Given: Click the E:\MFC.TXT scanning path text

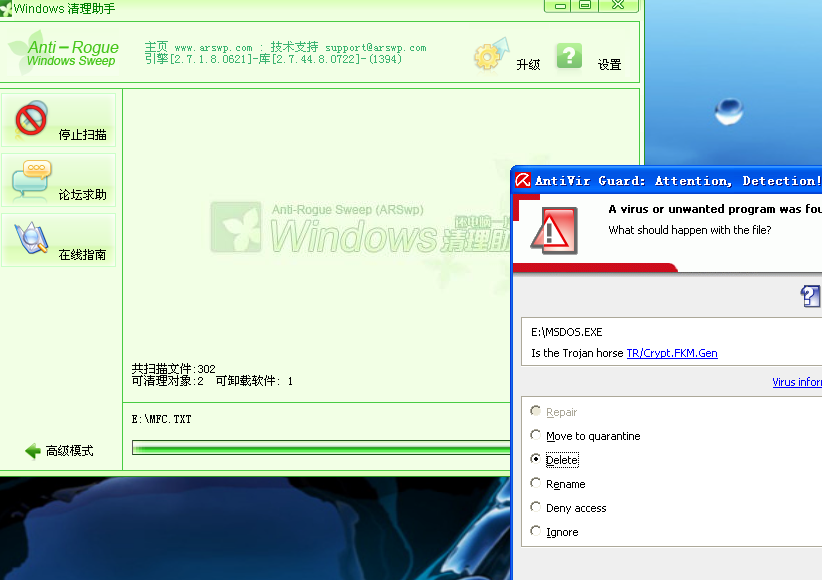Looking at the screenshot, I should 161,419.
